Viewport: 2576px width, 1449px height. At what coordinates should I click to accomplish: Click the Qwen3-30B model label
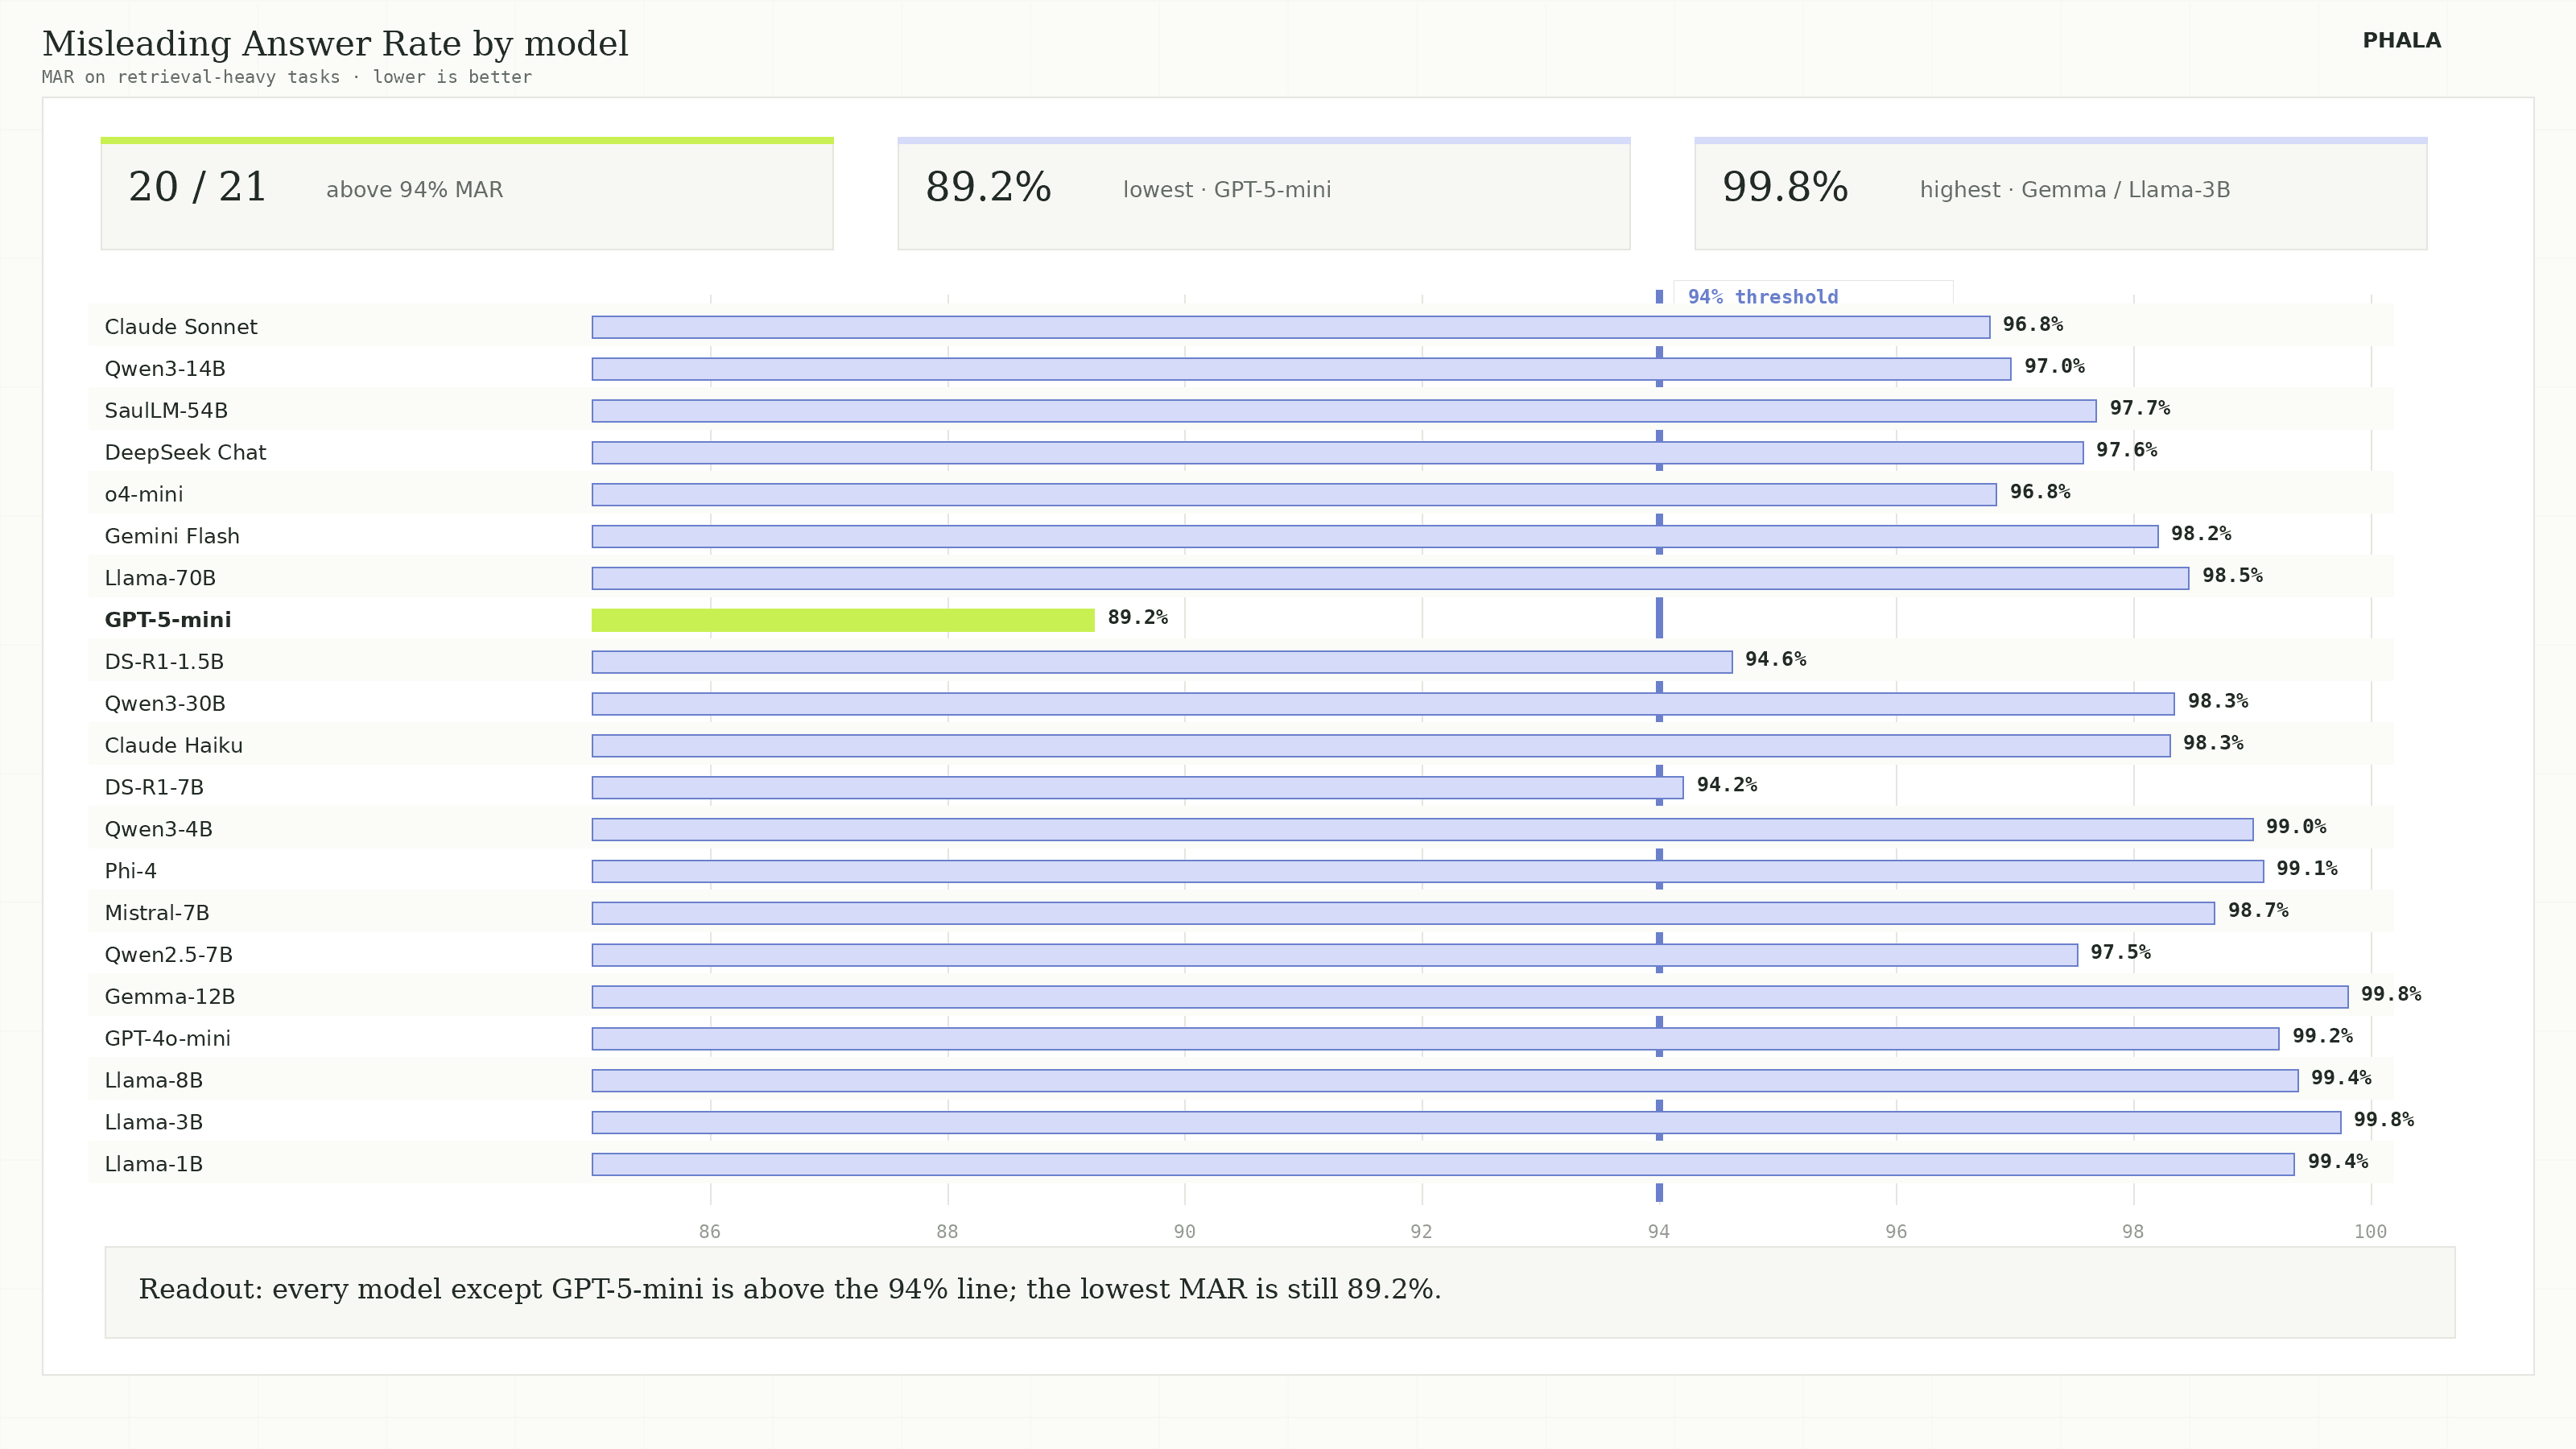[x=165, y=704]
